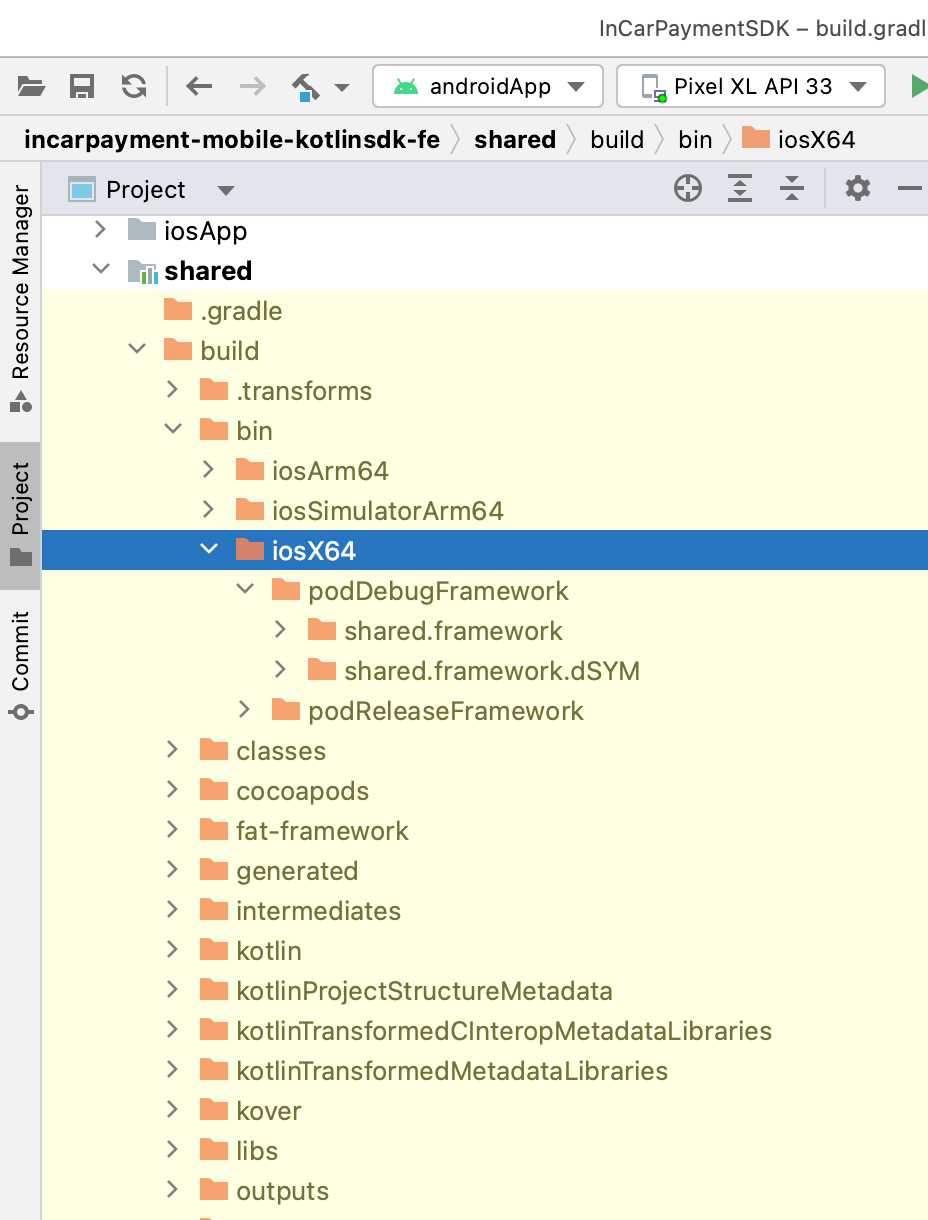Click the shared breadcrumb in the navigation bar
Viewport: 928px width, 1220px height.
[514, 139]
